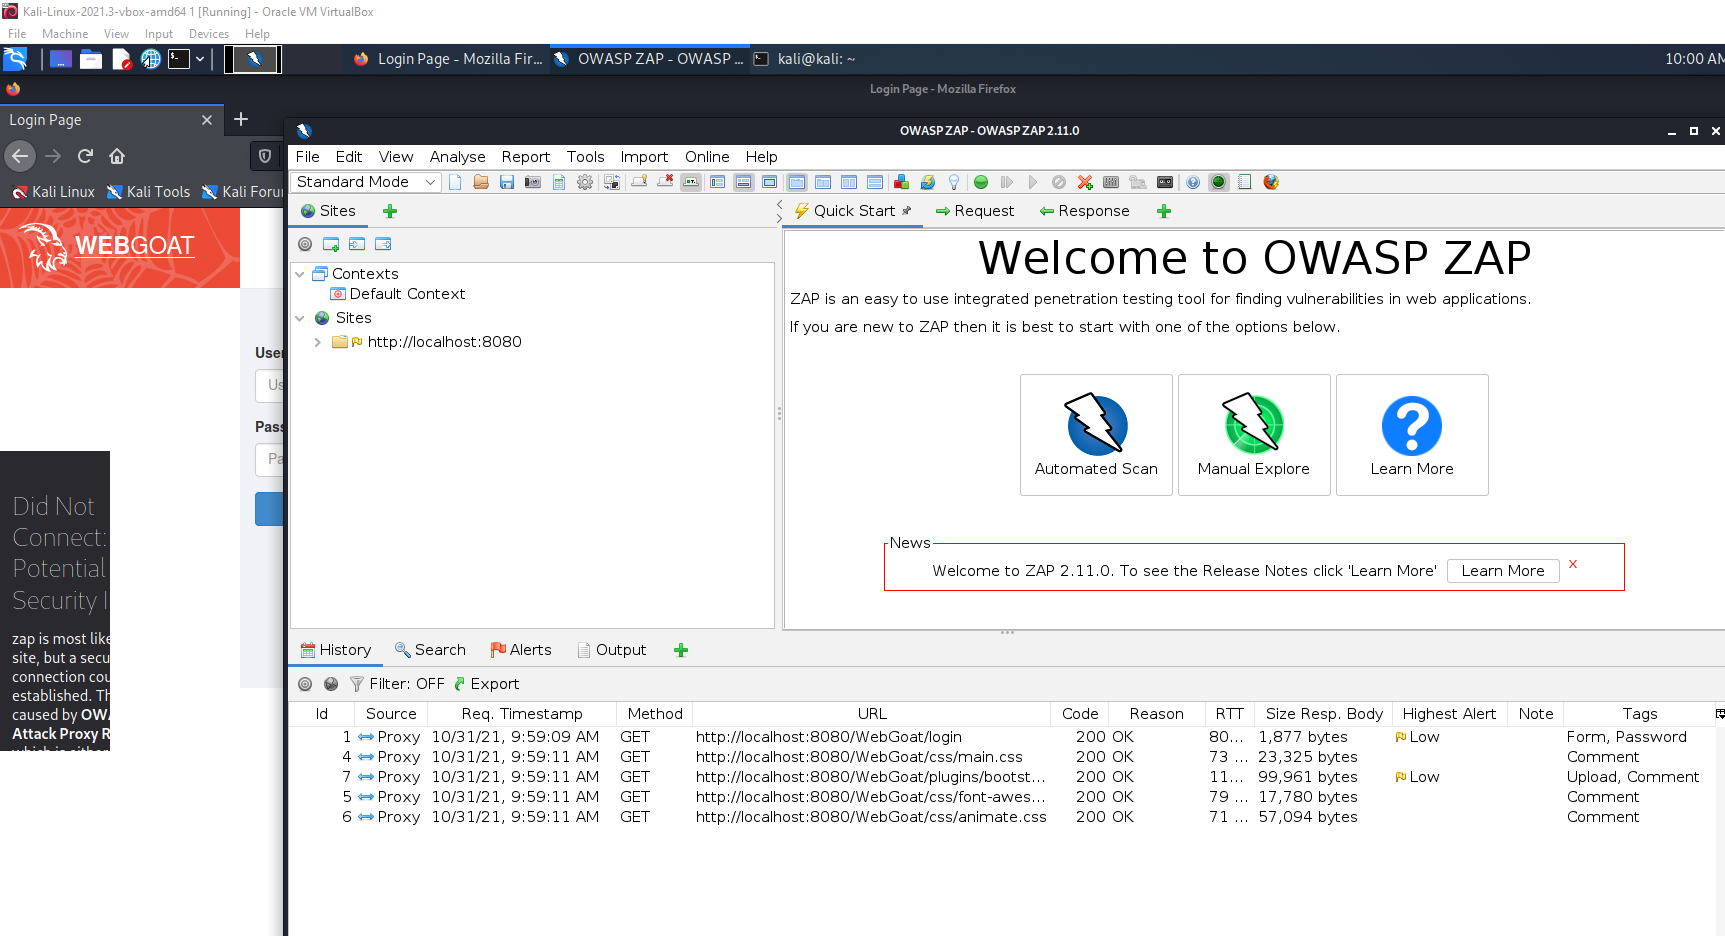Viewport: 1725px width, 936px height.
Task: Click Export in the History panel
Action: coord(487,684)
